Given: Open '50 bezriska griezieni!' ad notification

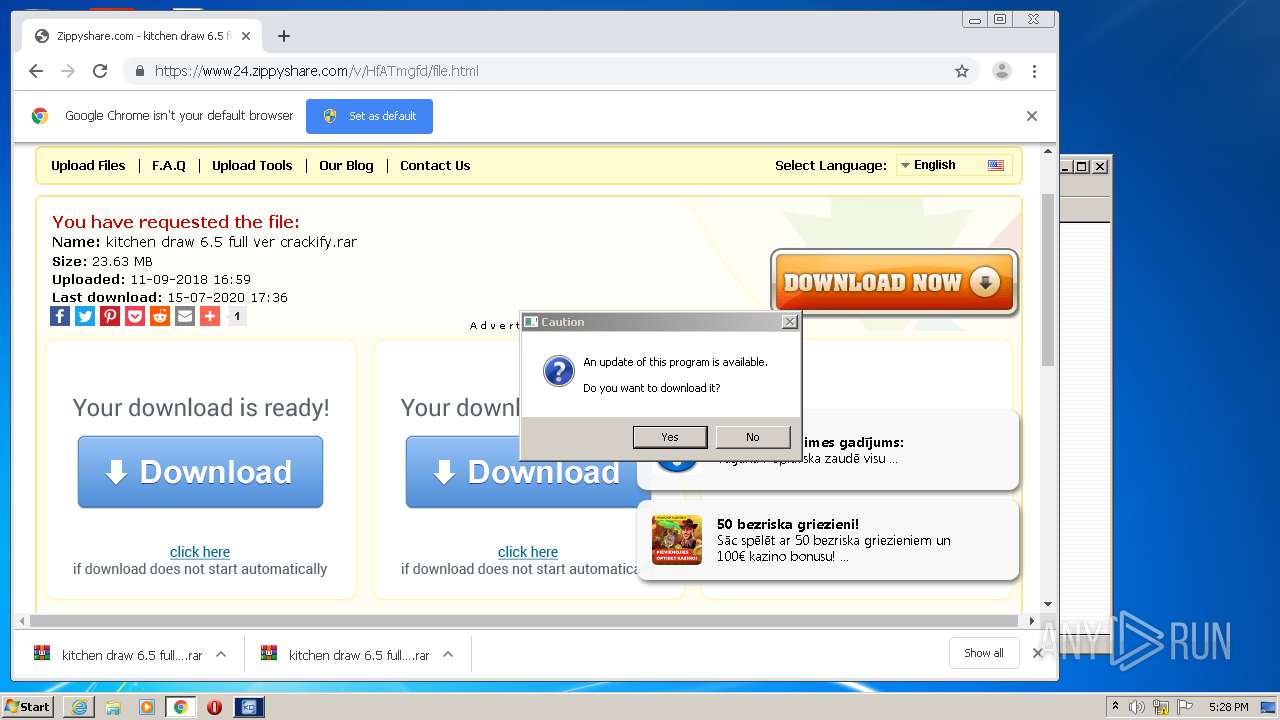Looking at the screenshot, I should 828,540.
